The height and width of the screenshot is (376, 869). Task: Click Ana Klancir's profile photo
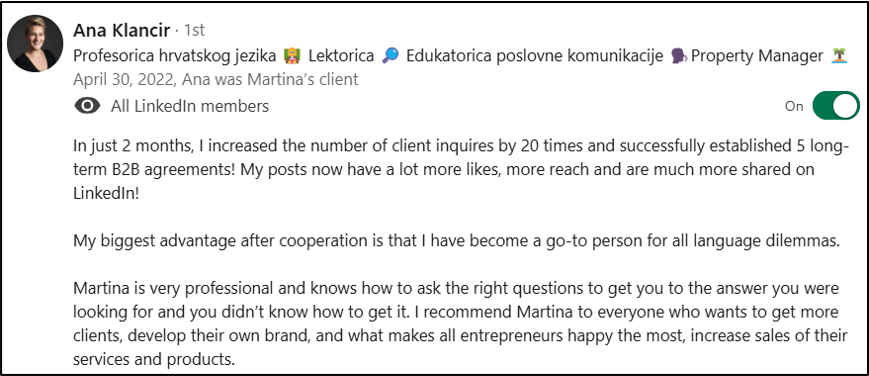click(x=35, y=43)
